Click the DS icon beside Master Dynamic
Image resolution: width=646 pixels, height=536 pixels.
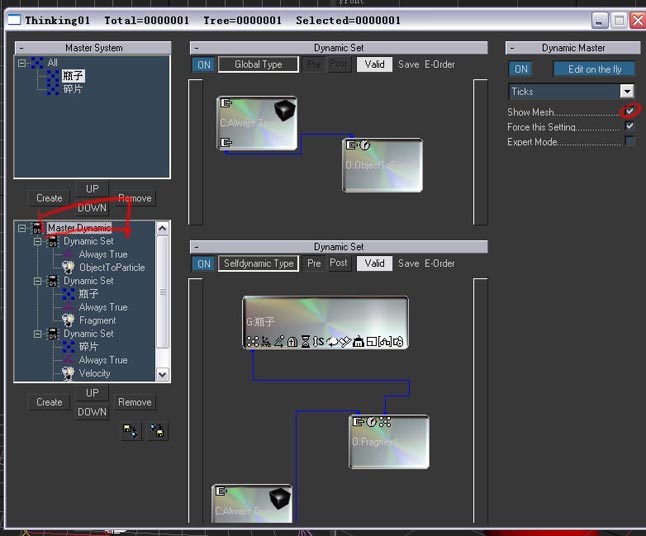pos(37,228)
